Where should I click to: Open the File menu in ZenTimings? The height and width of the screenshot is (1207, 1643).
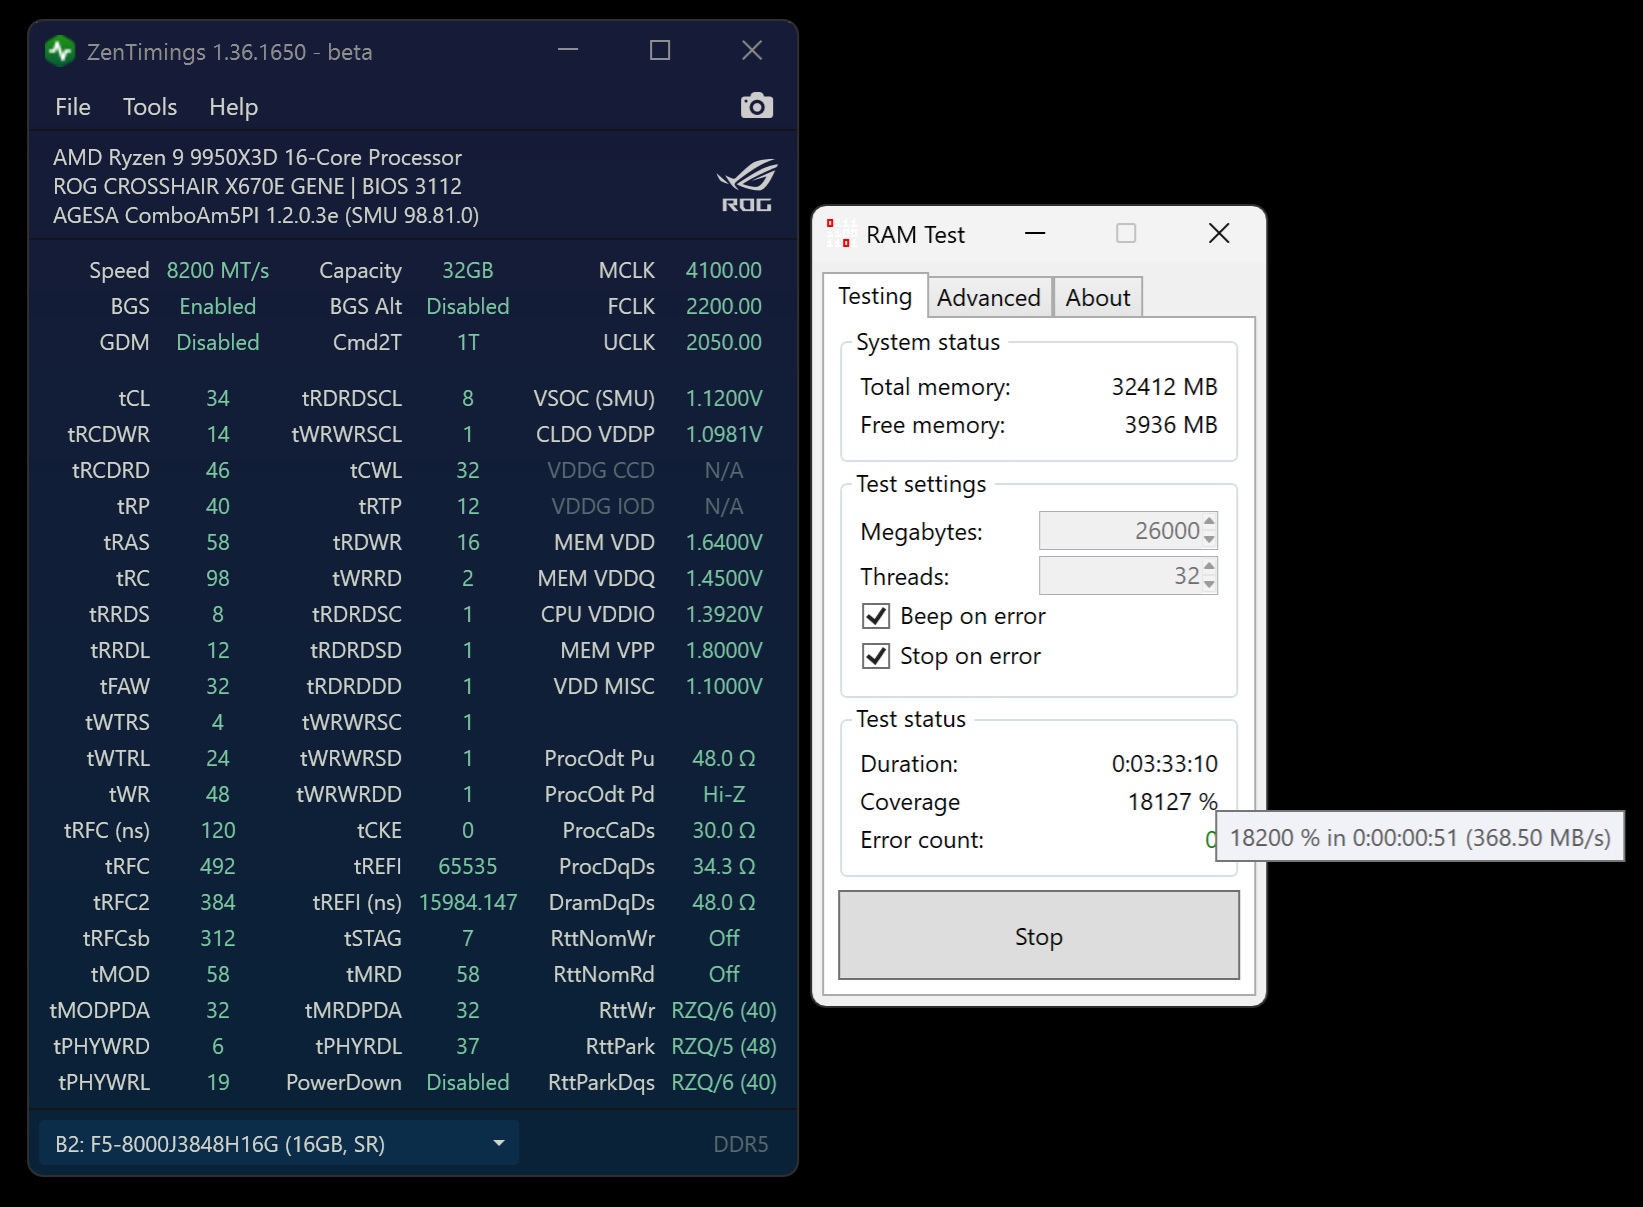73,107
